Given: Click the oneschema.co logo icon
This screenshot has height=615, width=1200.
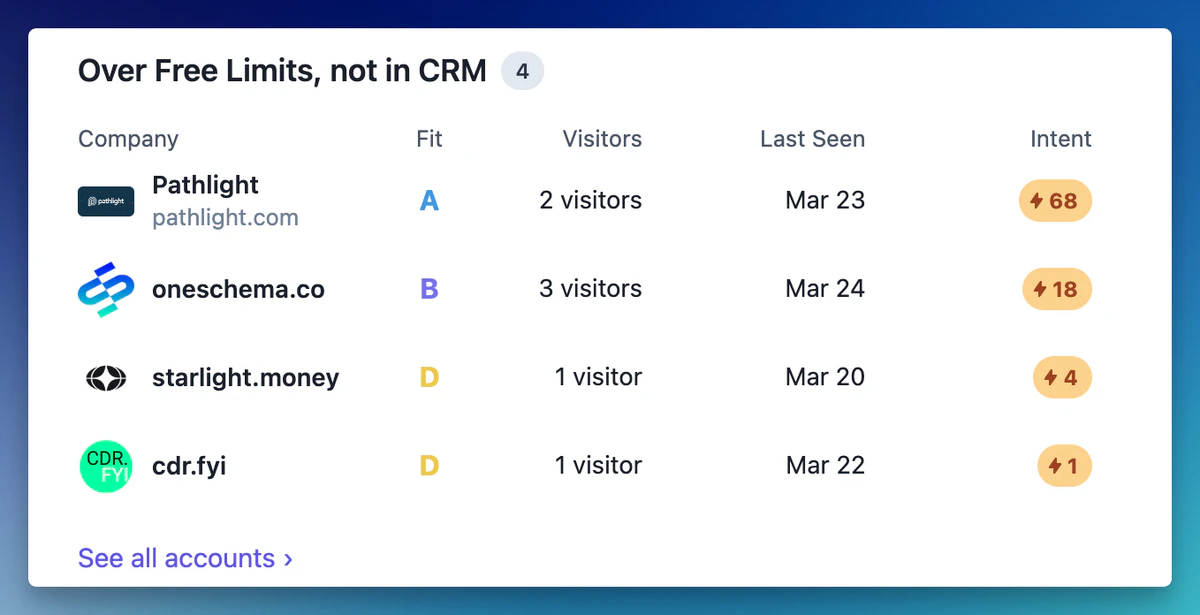Looking at the screenshot, I should (x=106, y=289).
